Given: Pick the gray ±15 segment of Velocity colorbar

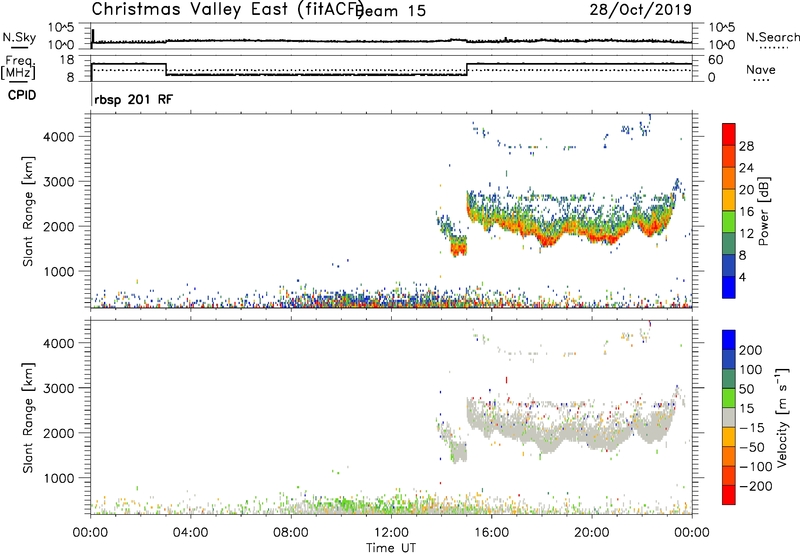Looking at the screenshot, I should (x=729, y=418).
